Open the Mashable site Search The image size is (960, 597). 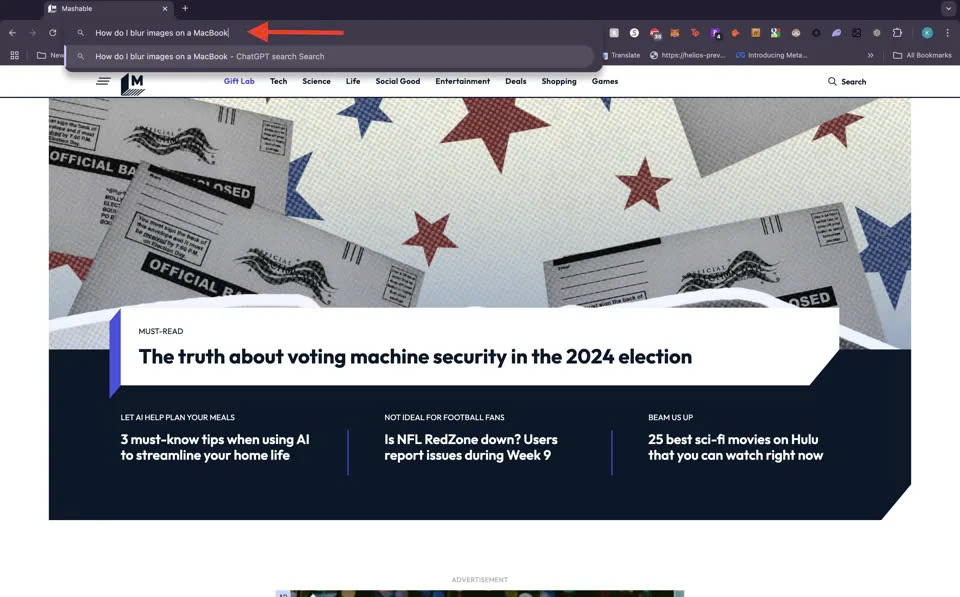click(x=847, y=82)
